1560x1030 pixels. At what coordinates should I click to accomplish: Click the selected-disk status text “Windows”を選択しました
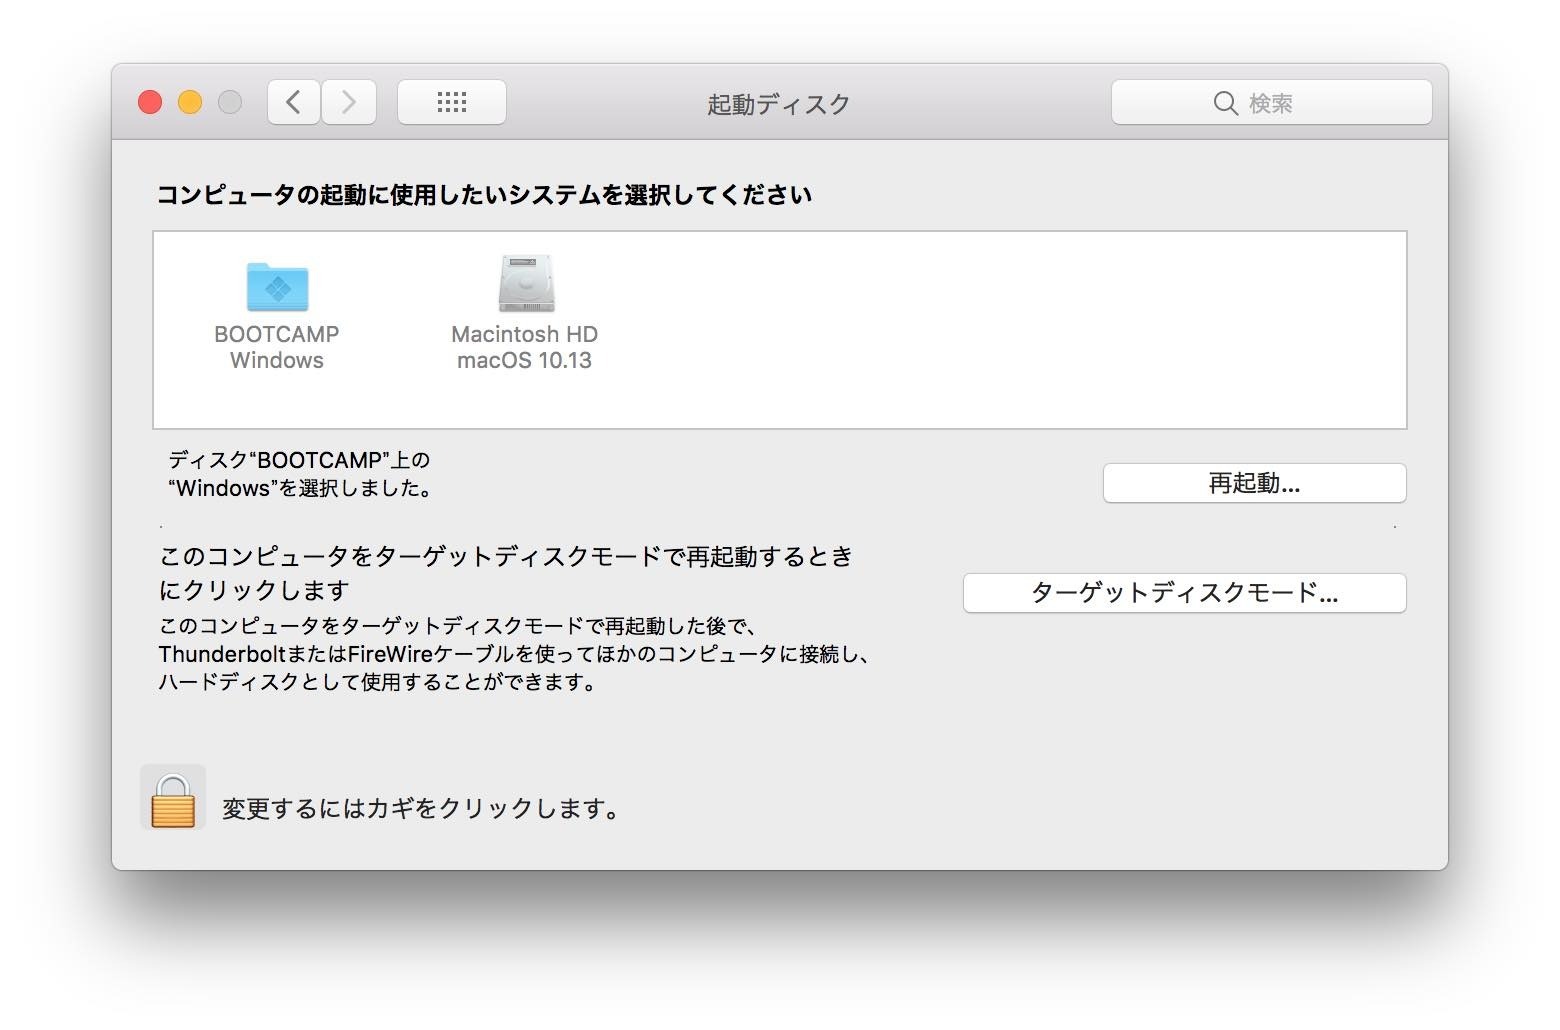[x=301, y=489]
